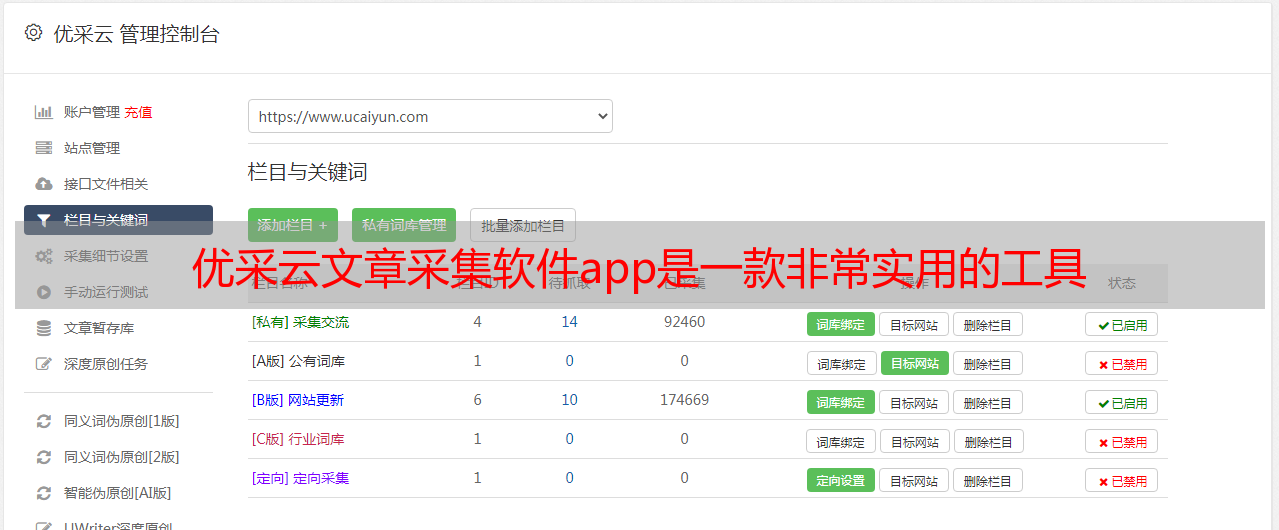
Task: Toggle the 已启用 status of 采集交流
Action: [x=1121, y=324]
